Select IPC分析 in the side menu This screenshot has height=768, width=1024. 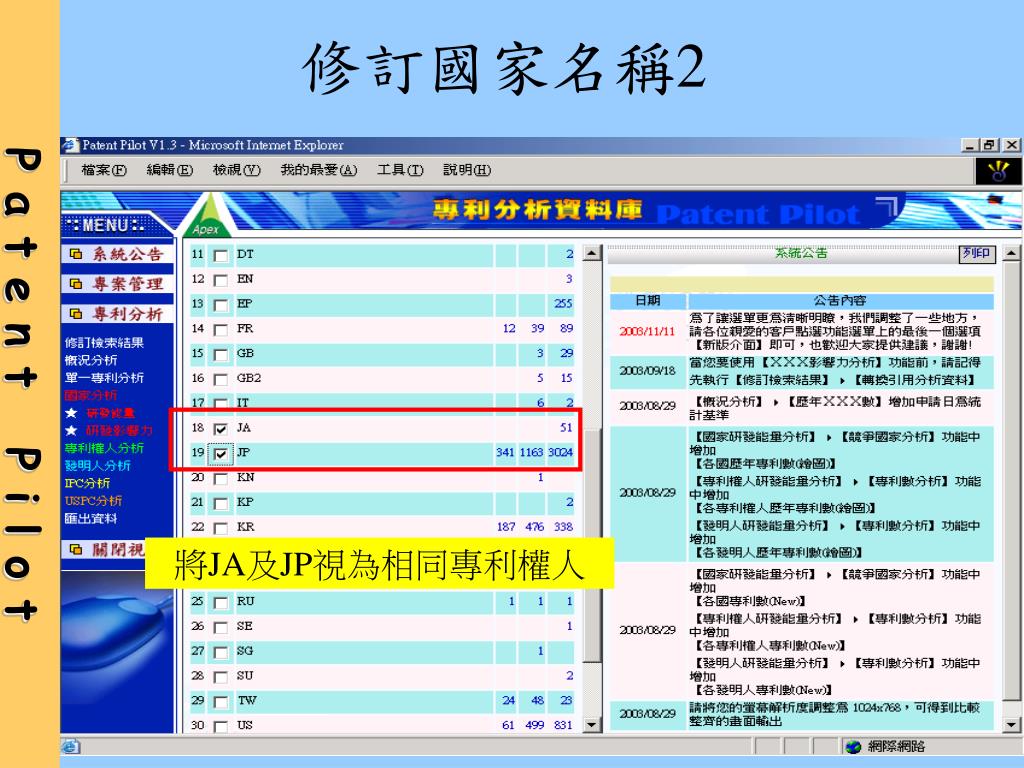pos(87,483)
